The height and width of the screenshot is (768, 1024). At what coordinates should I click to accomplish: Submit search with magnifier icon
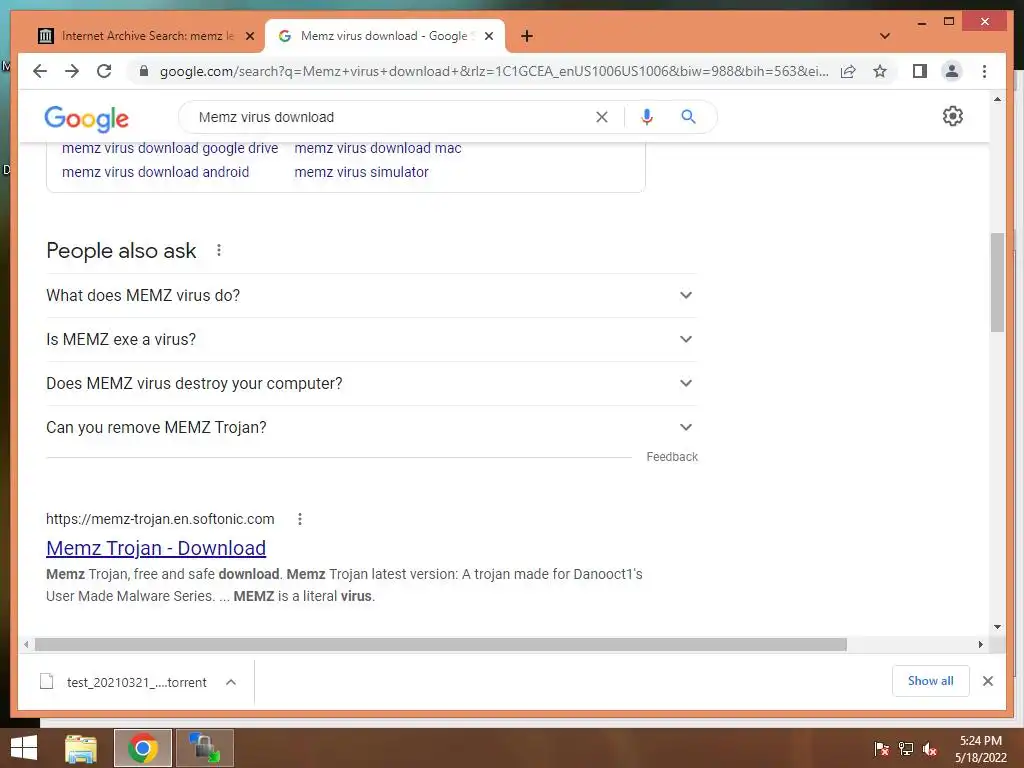688,117
